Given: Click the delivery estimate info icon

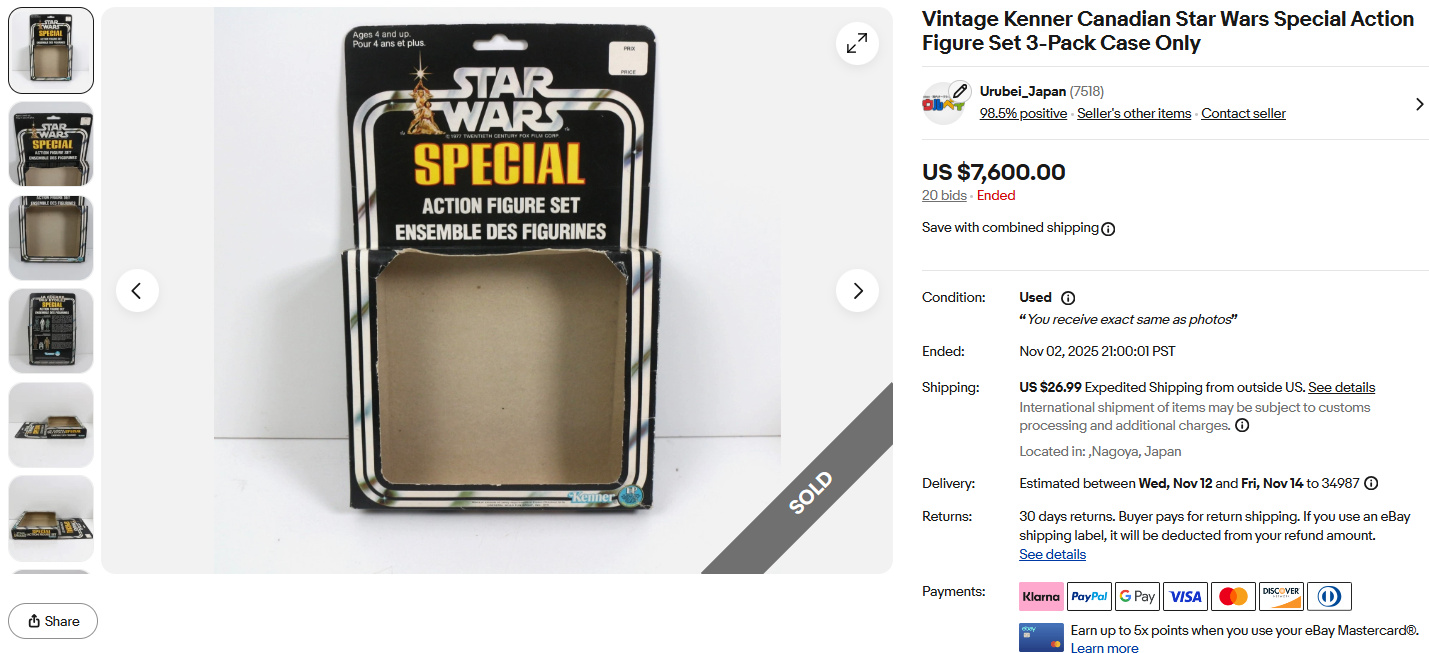Looking at the screenshot, I should pos(1371,483).
